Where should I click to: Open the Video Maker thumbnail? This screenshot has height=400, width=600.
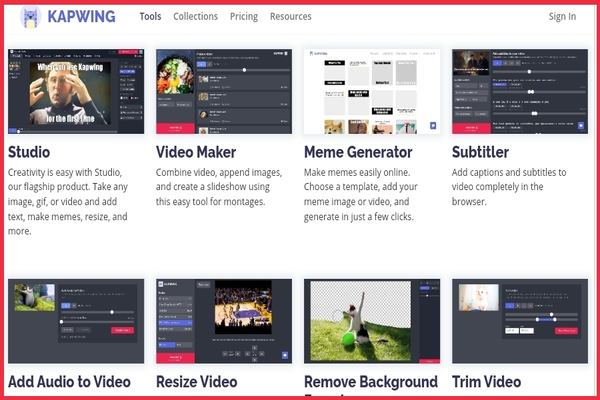[224, 91]
